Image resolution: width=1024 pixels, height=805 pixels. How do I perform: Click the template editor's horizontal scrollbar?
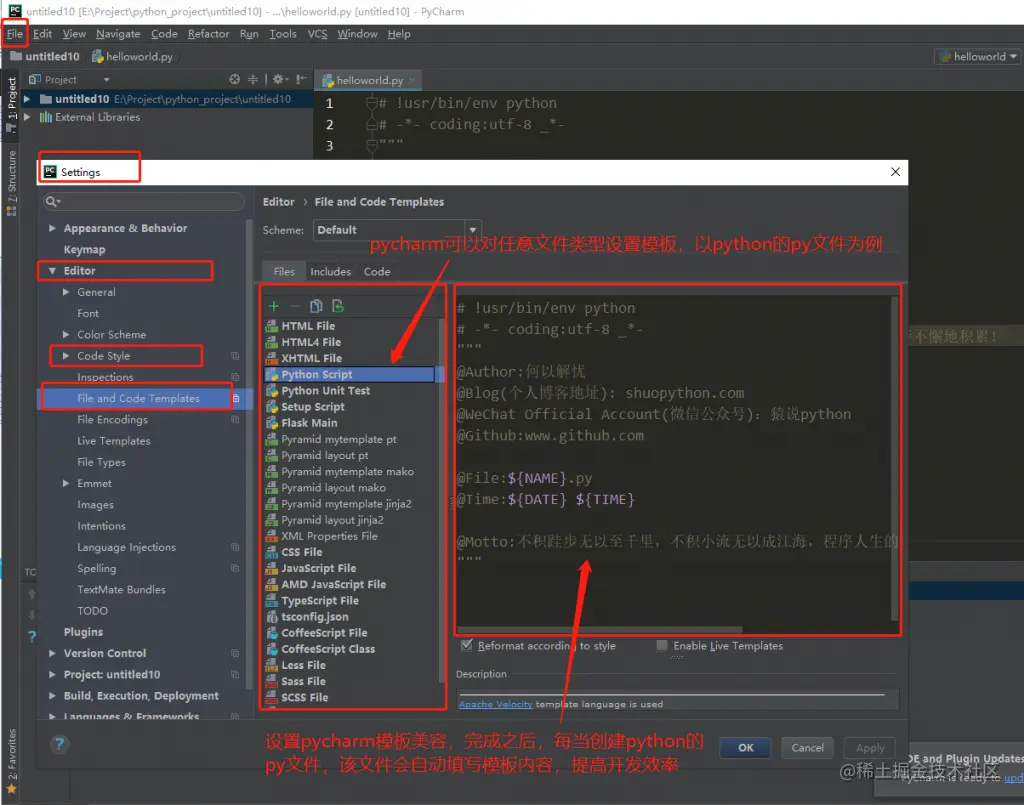600,630
